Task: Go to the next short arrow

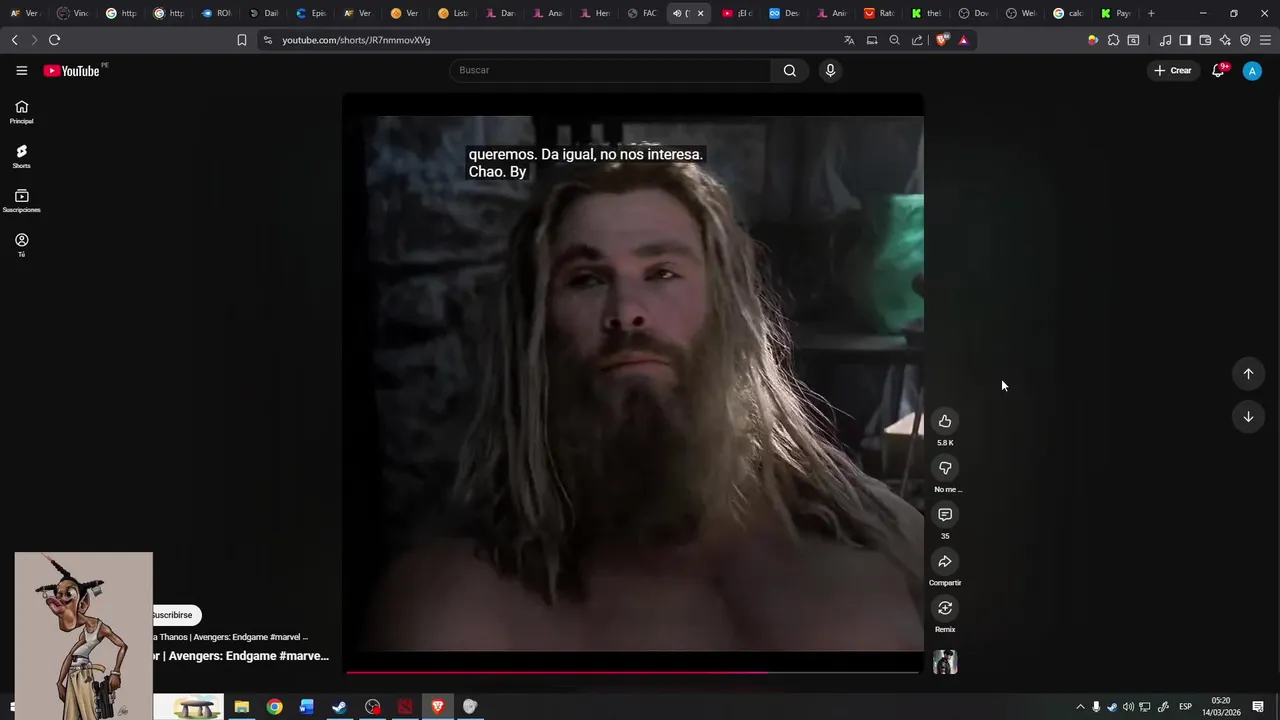Action: [x=1248, y=417]
